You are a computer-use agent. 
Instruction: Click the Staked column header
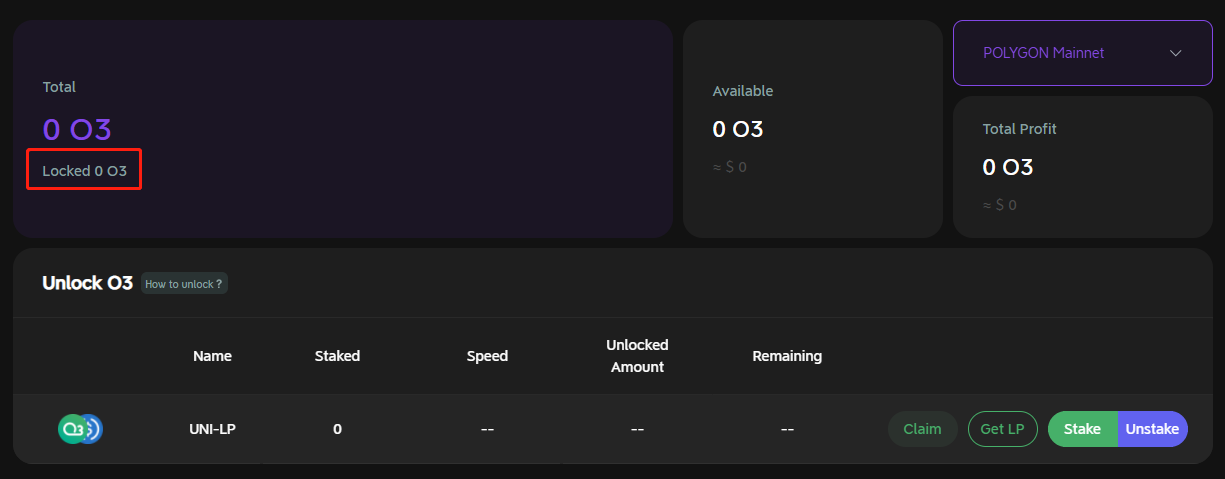tap(337, 356)
